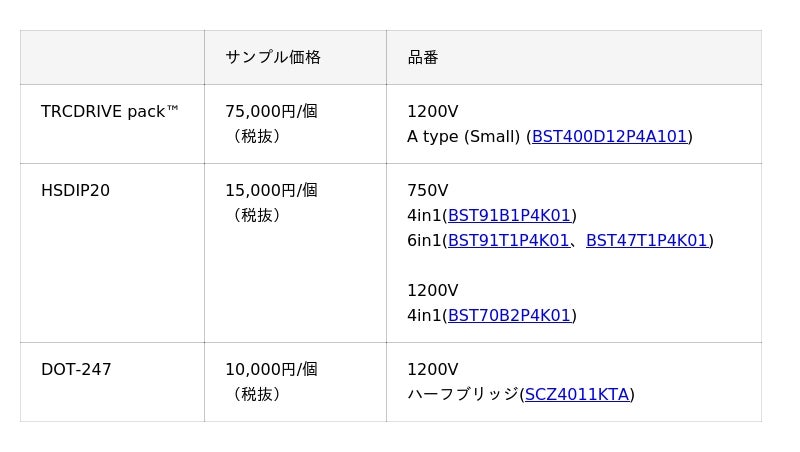Screen dimensions: 800x452
Task: Open the SCZ4011KTA part link
Action: (x=577, y=395)
